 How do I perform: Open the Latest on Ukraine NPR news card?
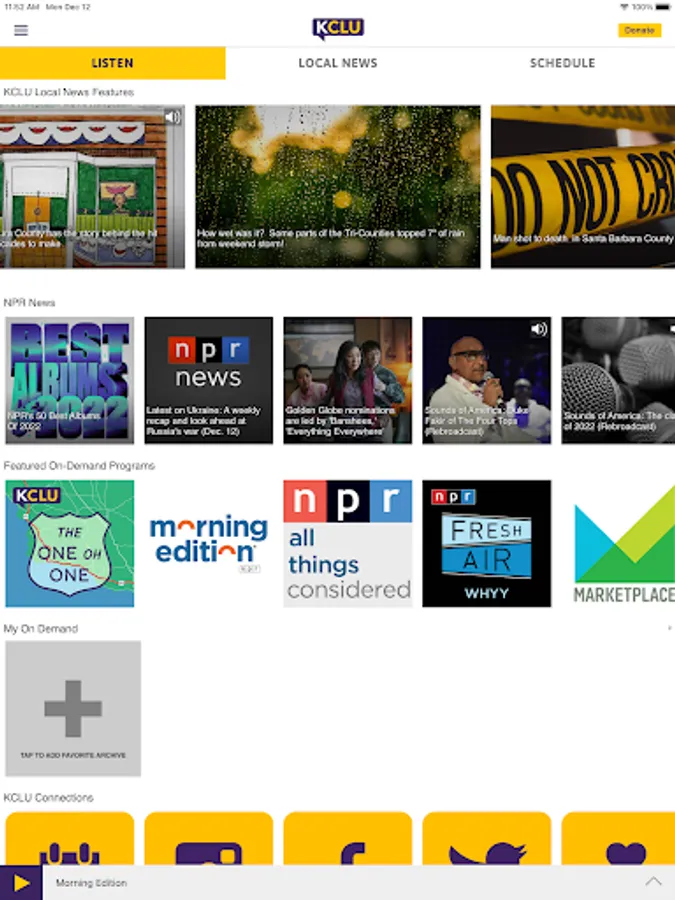click(x=208, y=381)
